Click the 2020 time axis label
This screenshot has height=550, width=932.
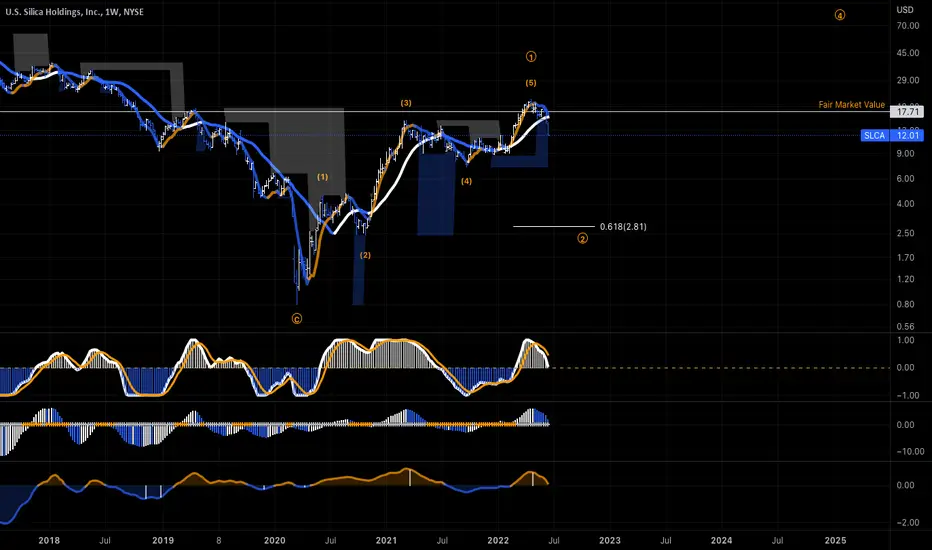click(275, 540)
